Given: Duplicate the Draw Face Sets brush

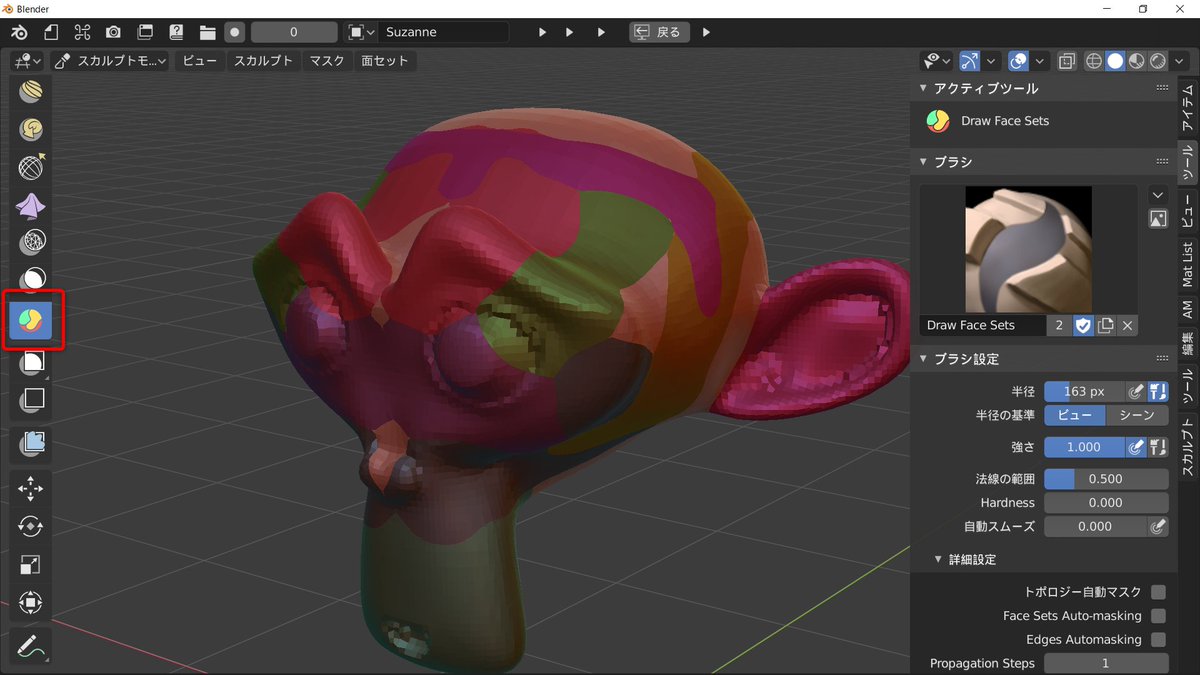Looking at the screenshot, I should [x=1105, y=325].
